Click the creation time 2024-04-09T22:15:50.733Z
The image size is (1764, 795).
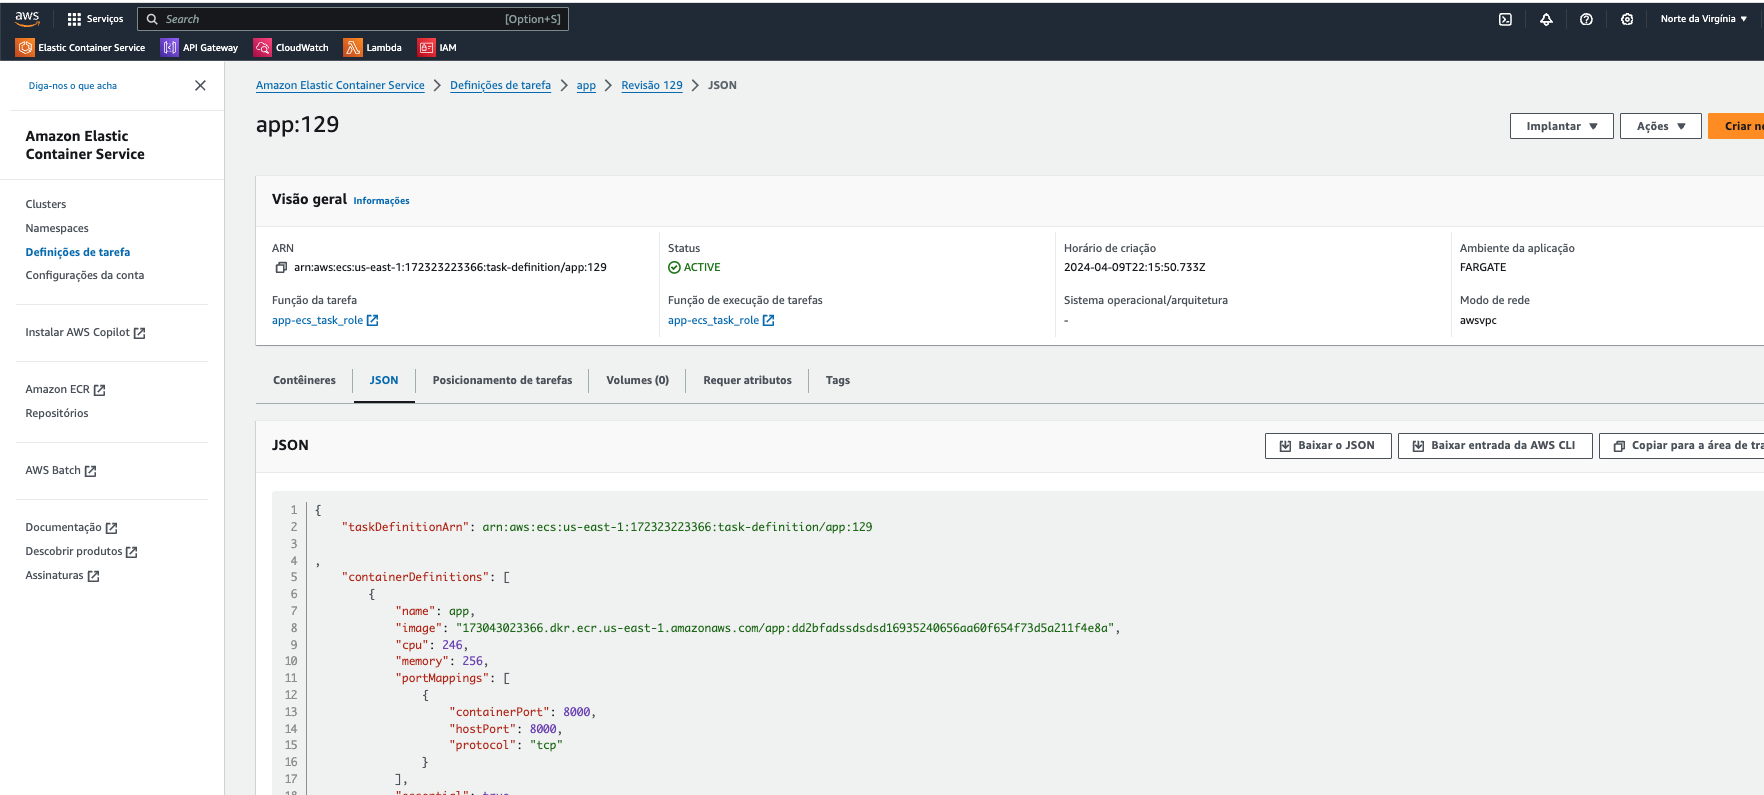(x=1134, y=267)
